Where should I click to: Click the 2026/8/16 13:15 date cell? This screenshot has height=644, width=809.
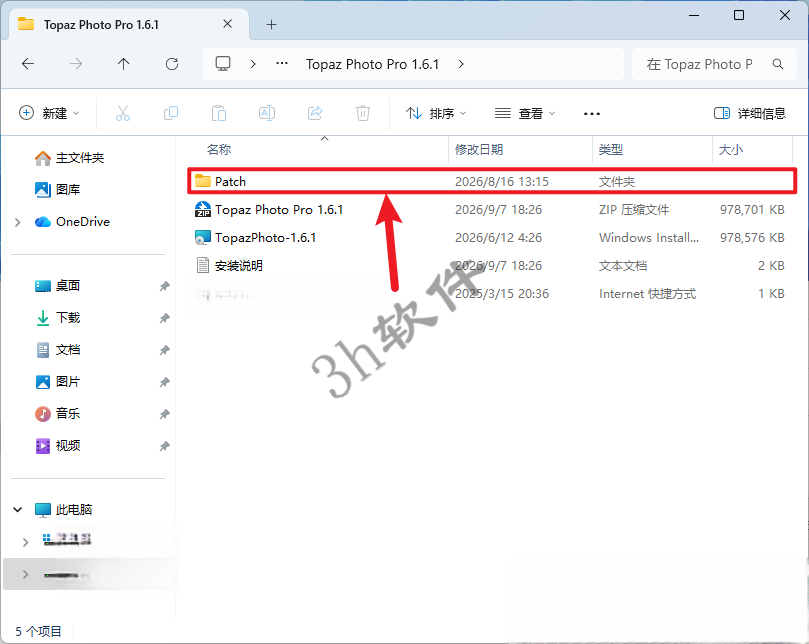[x=501, y=182]
